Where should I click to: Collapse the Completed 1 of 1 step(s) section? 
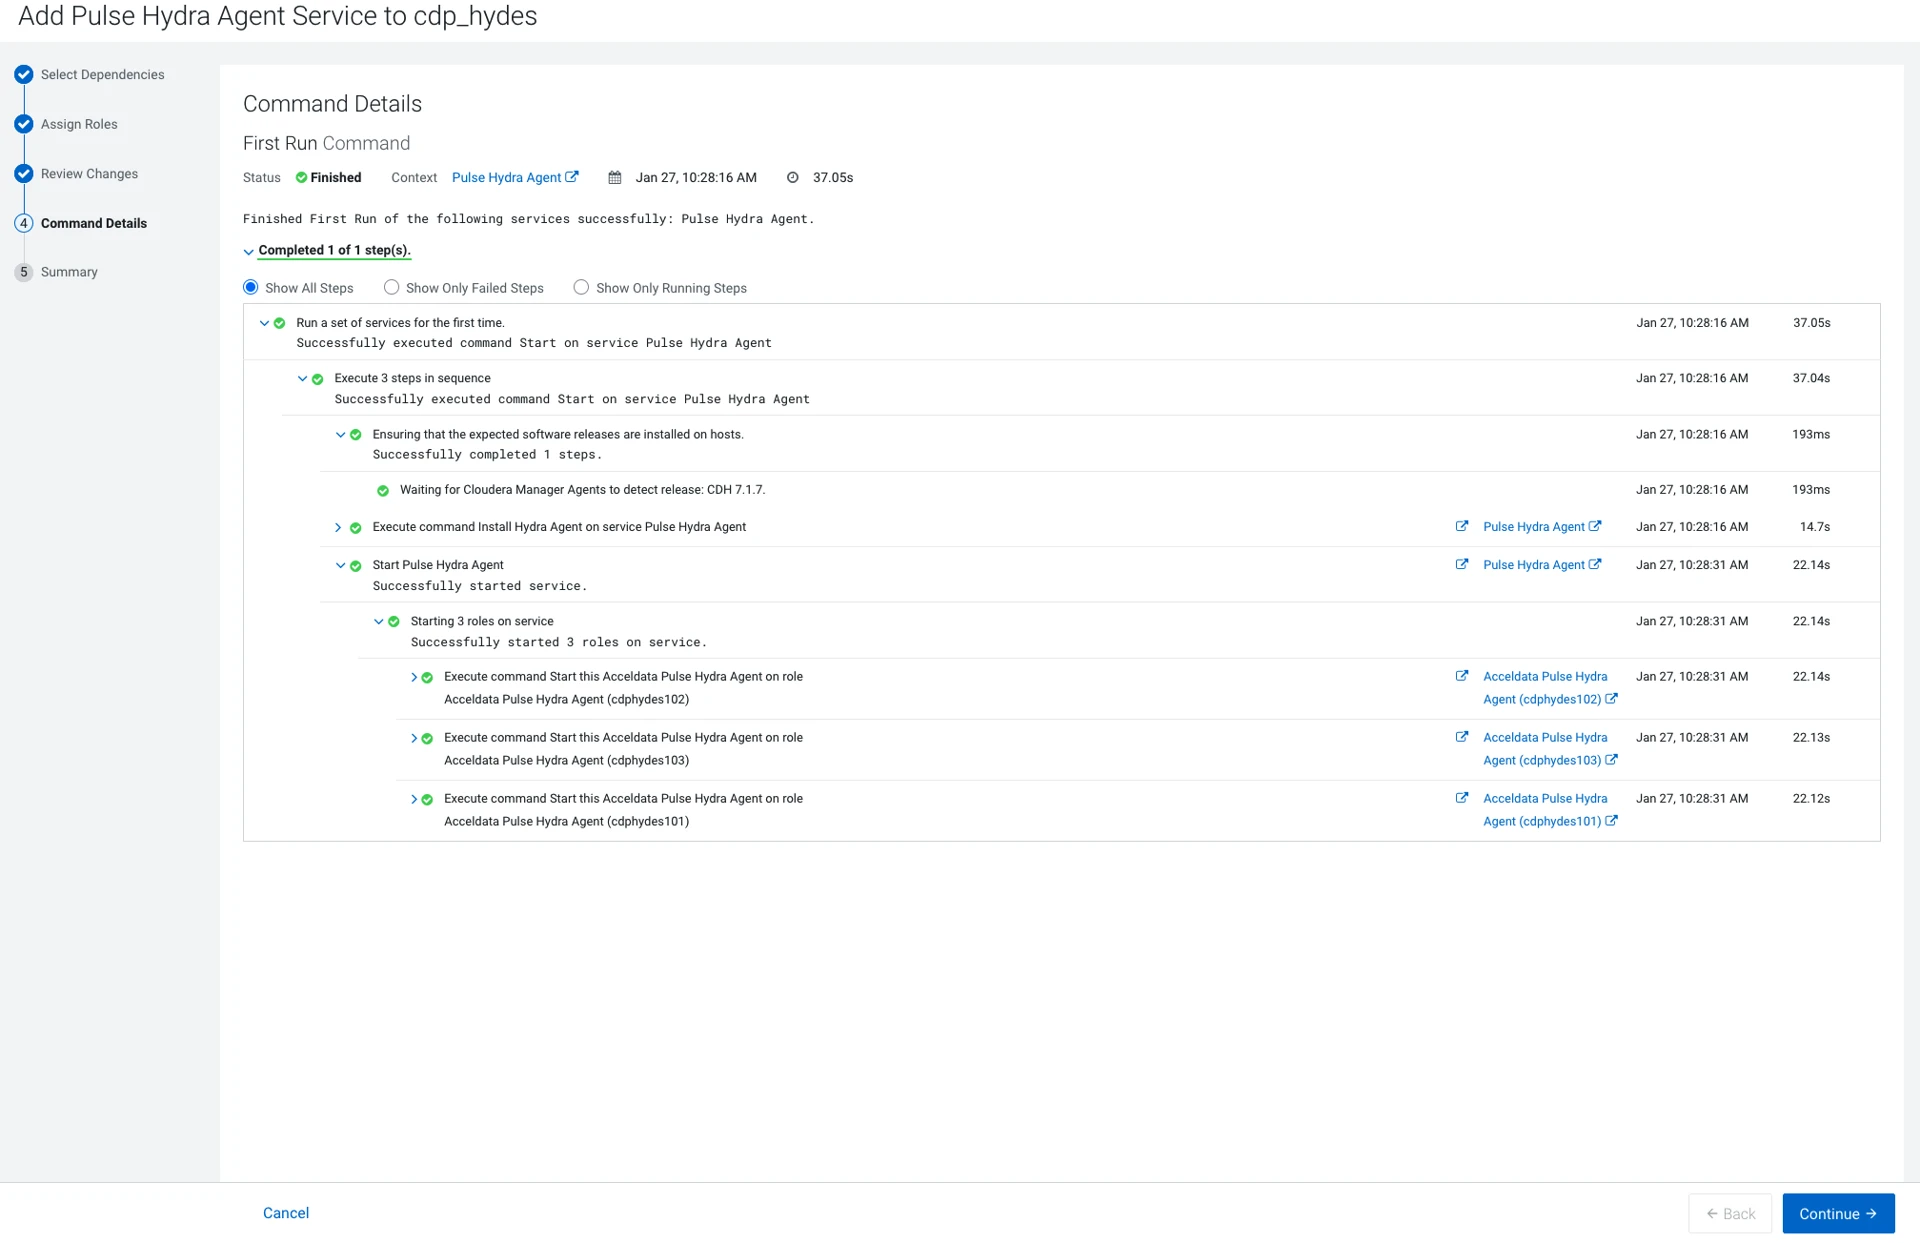(x=249, y=251)
